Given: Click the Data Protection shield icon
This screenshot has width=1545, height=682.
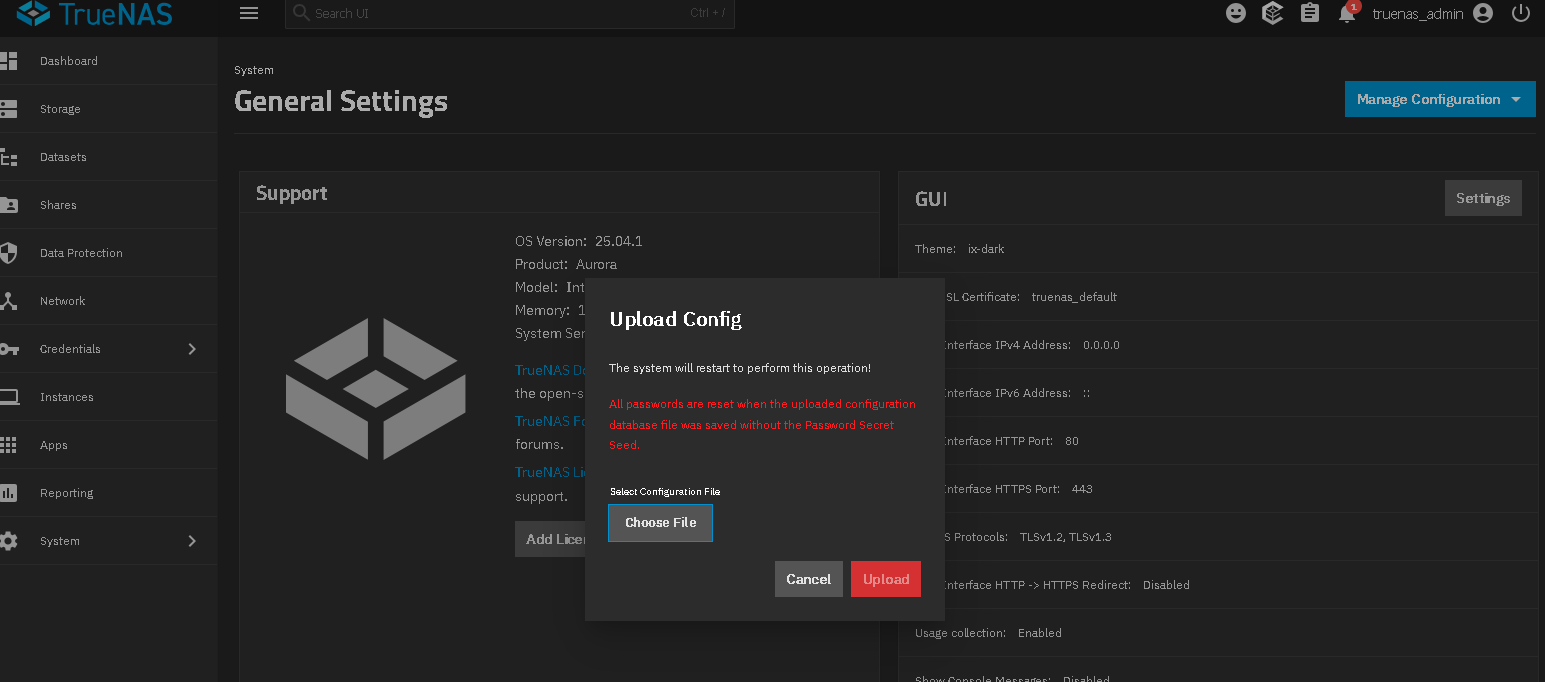Looking at the screenshot, I should pyautogui.click(x=8, y=253).
